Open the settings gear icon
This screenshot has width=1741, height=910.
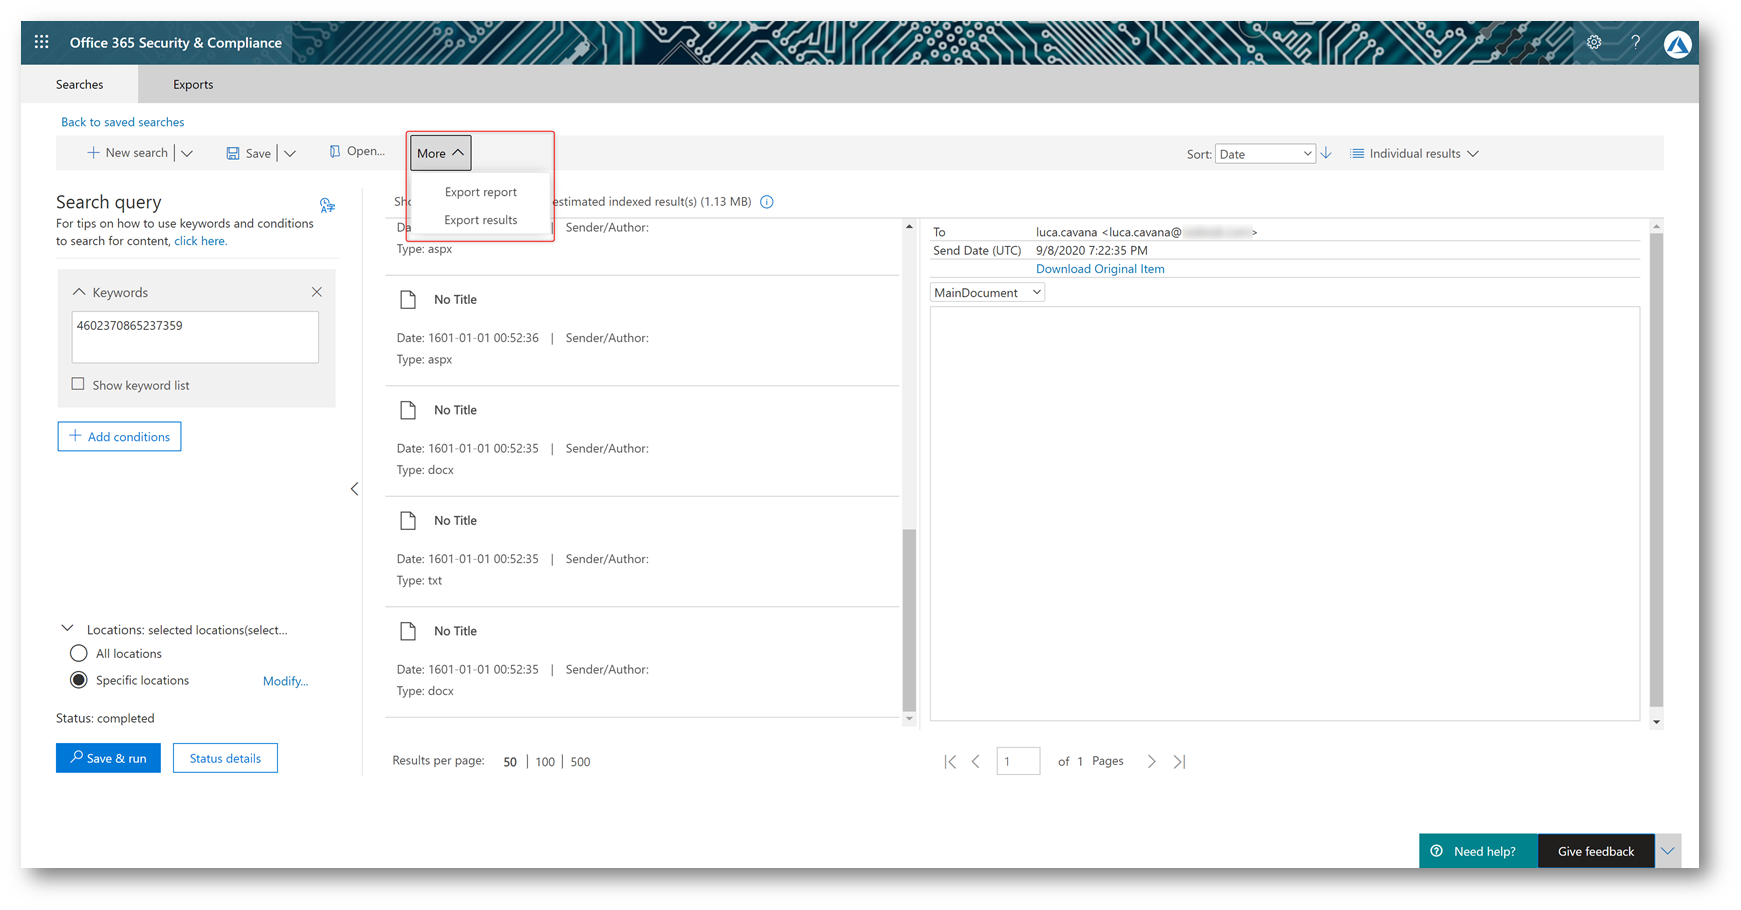1594,42
